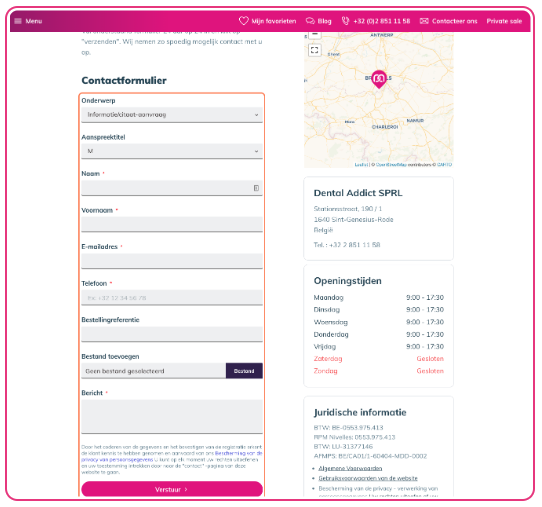Open the Private sale menu item
This screenshot has width=542, height=507.
(504, 21)
